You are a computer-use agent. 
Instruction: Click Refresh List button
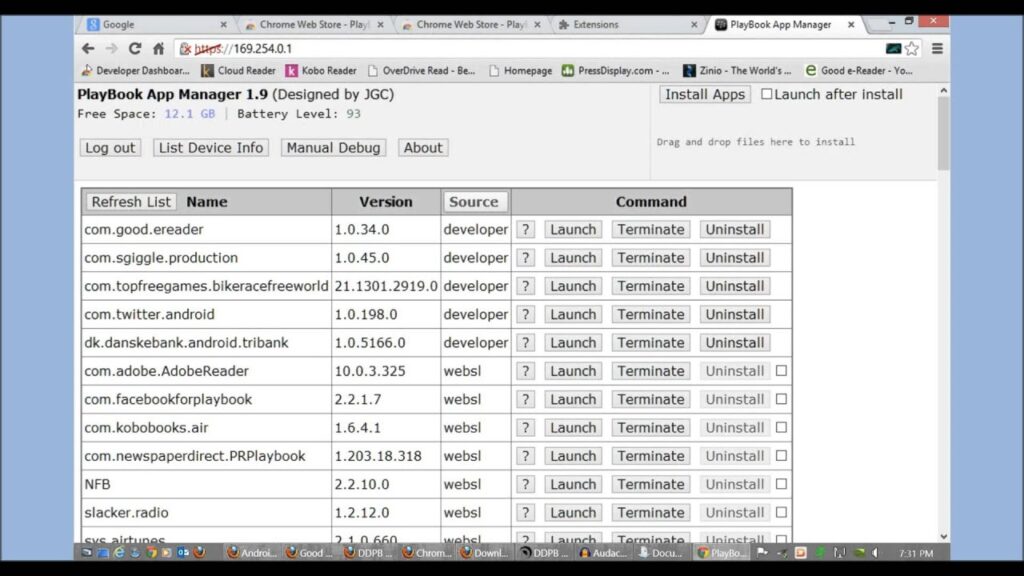(131, 202)
